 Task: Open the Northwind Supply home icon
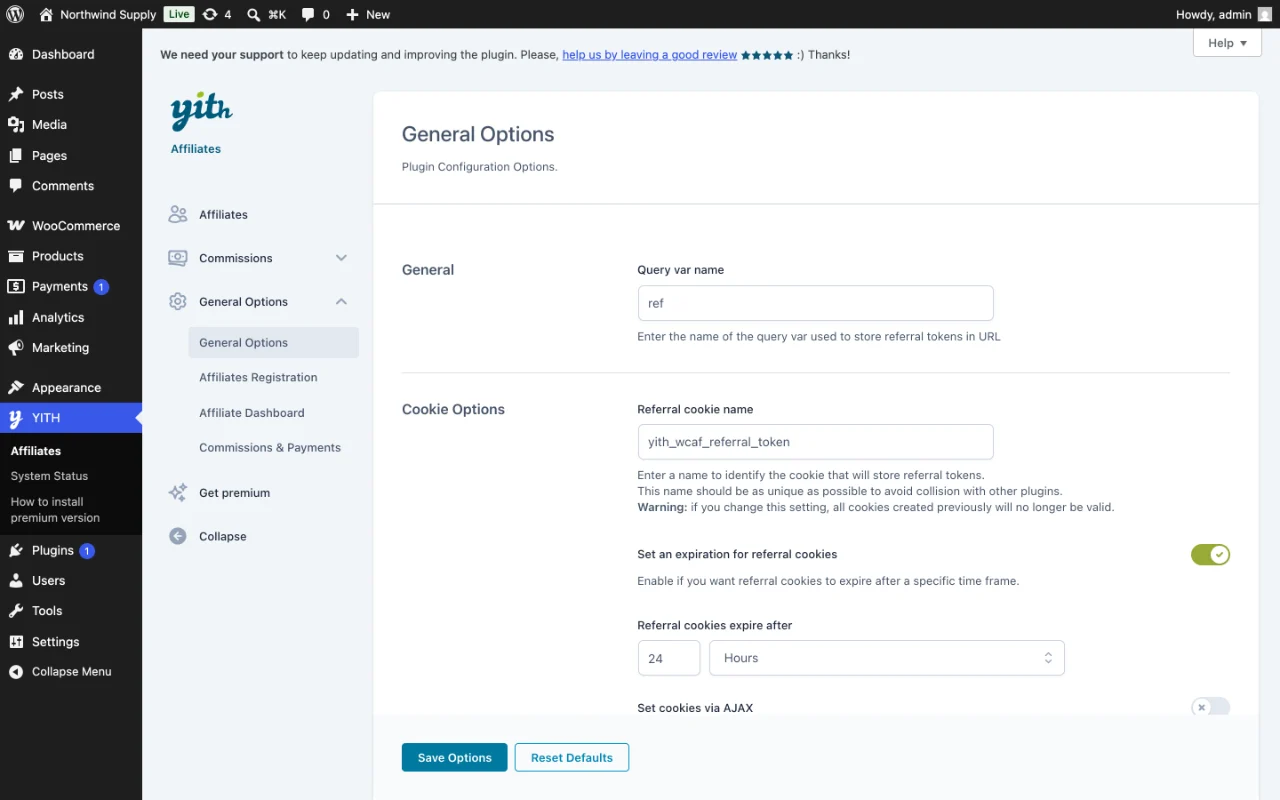click(x=46, y=14)
